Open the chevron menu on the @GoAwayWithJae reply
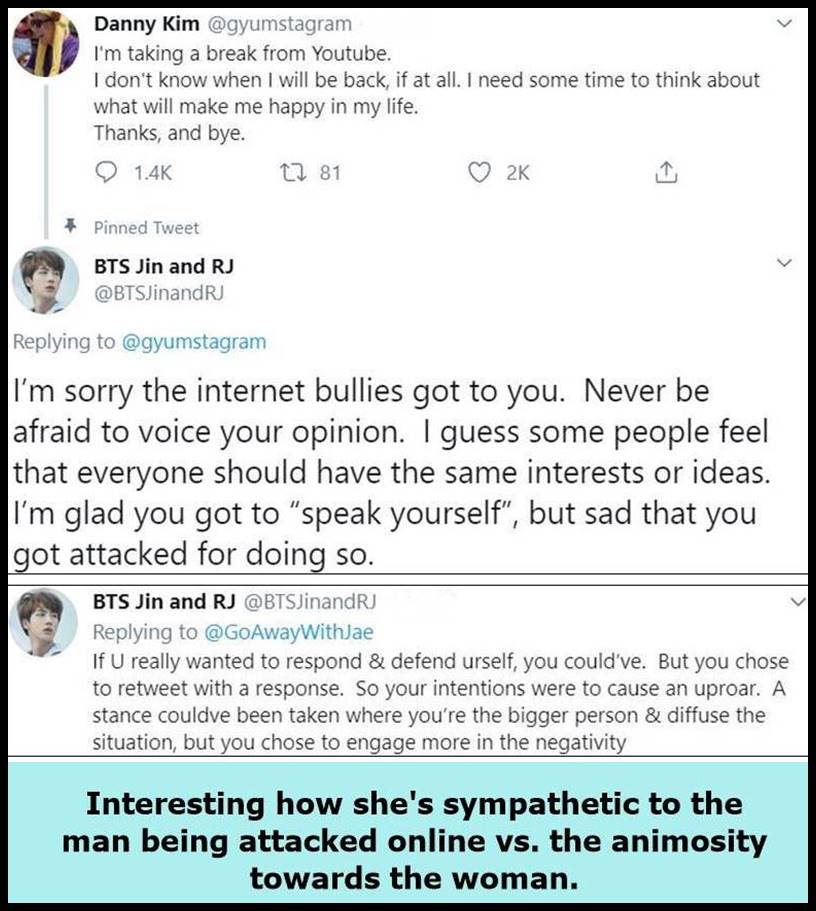This screenshot has height=911, width=816. click(x=797, y=603)
